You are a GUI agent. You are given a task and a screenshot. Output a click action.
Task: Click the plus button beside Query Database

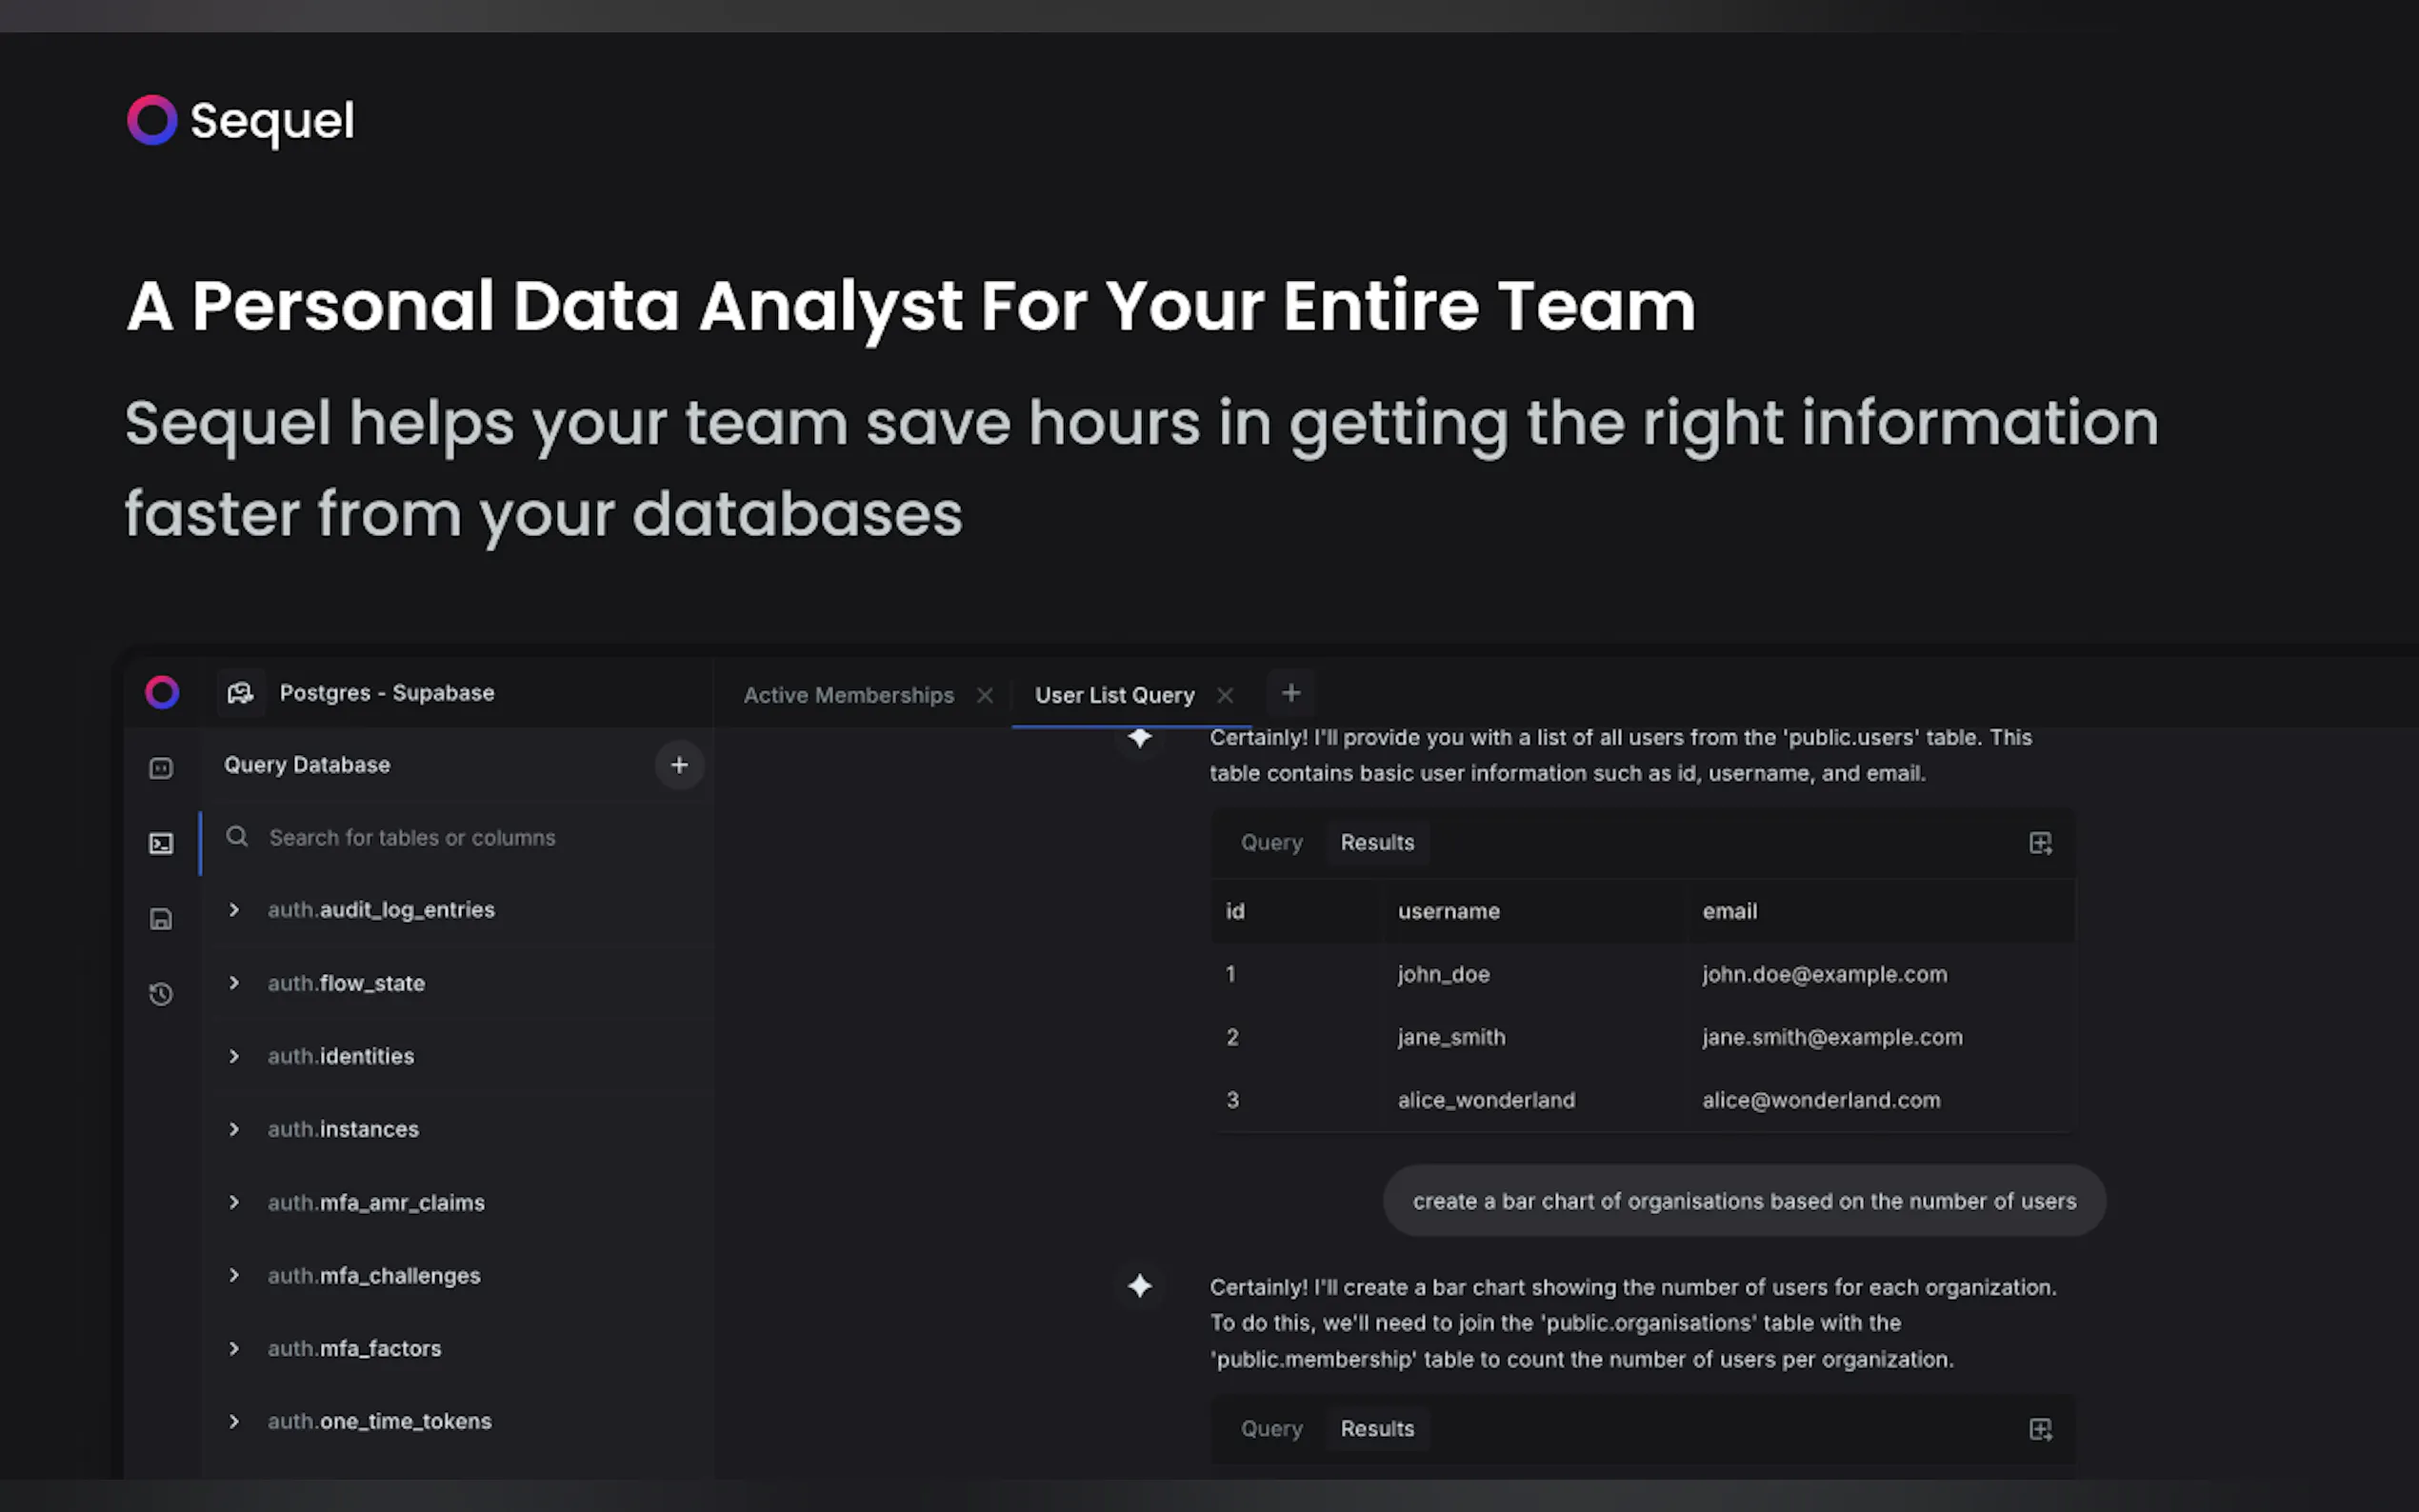[679, 765]
